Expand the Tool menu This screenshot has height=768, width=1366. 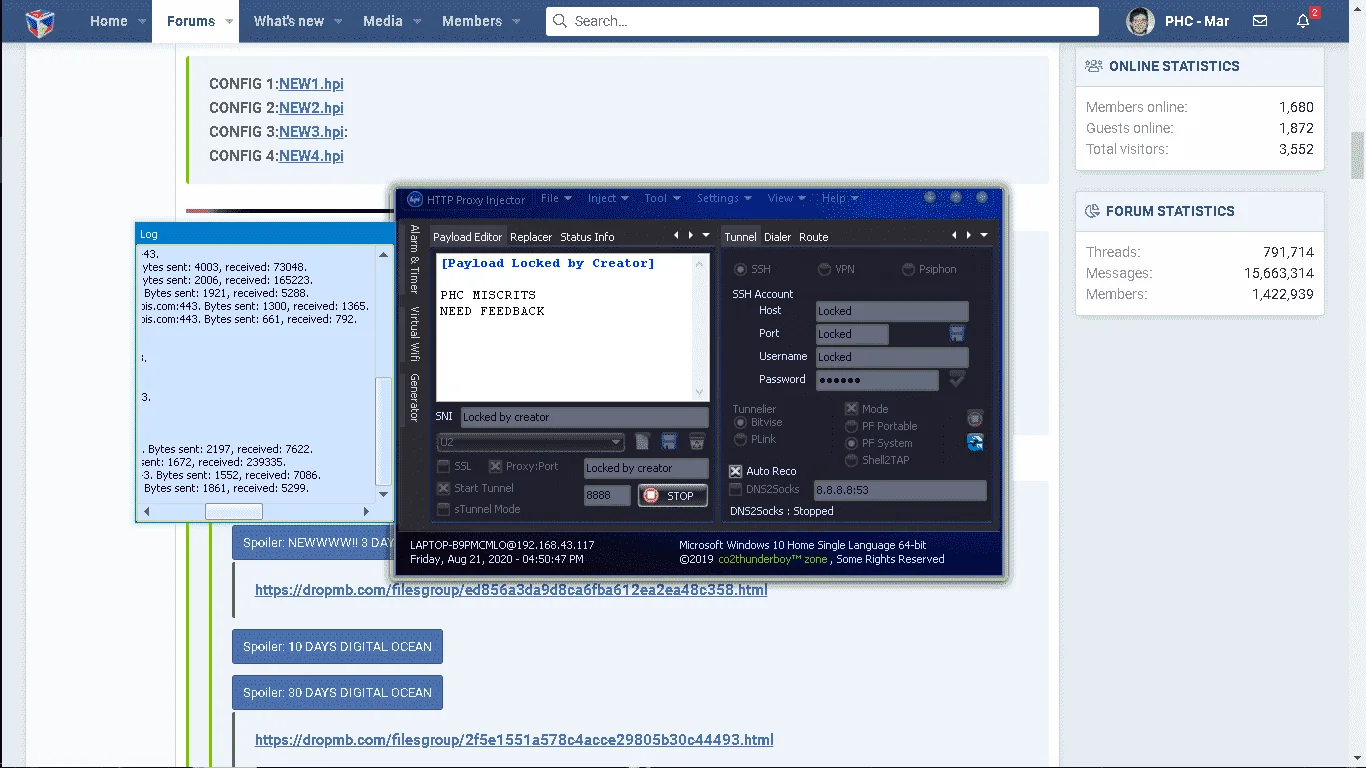pos(662,198)
